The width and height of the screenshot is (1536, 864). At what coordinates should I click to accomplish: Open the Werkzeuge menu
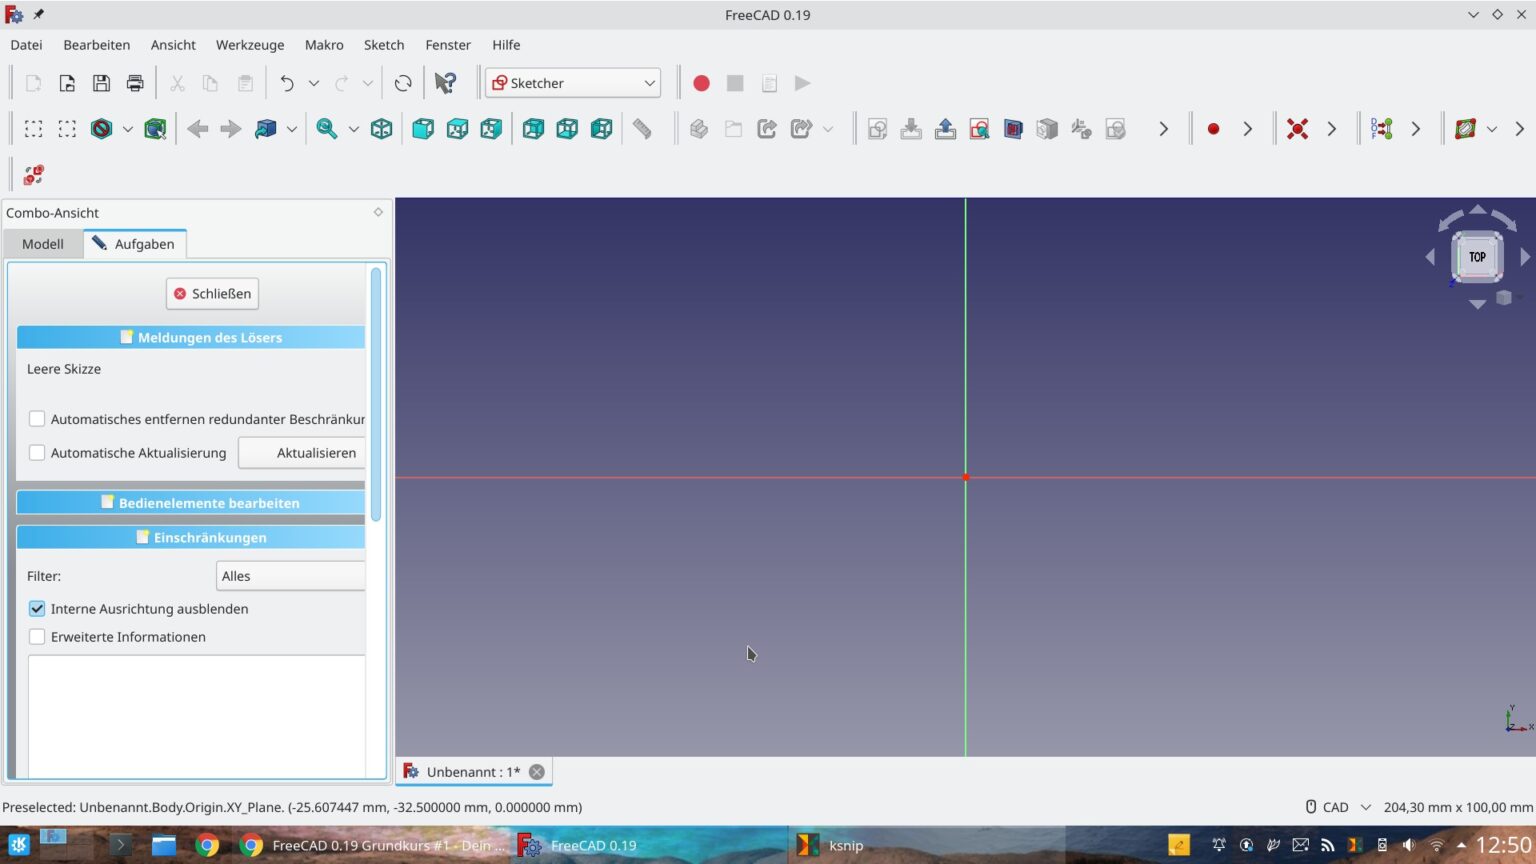250,45
